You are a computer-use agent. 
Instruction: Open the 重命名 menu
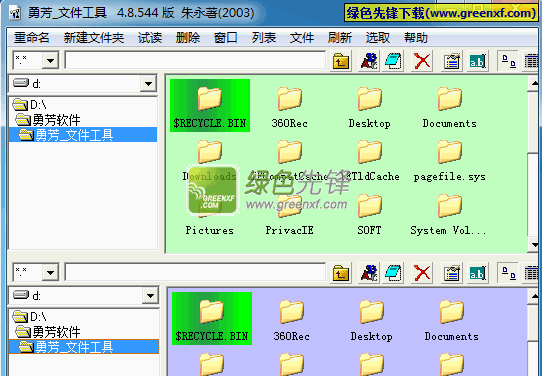32,37
